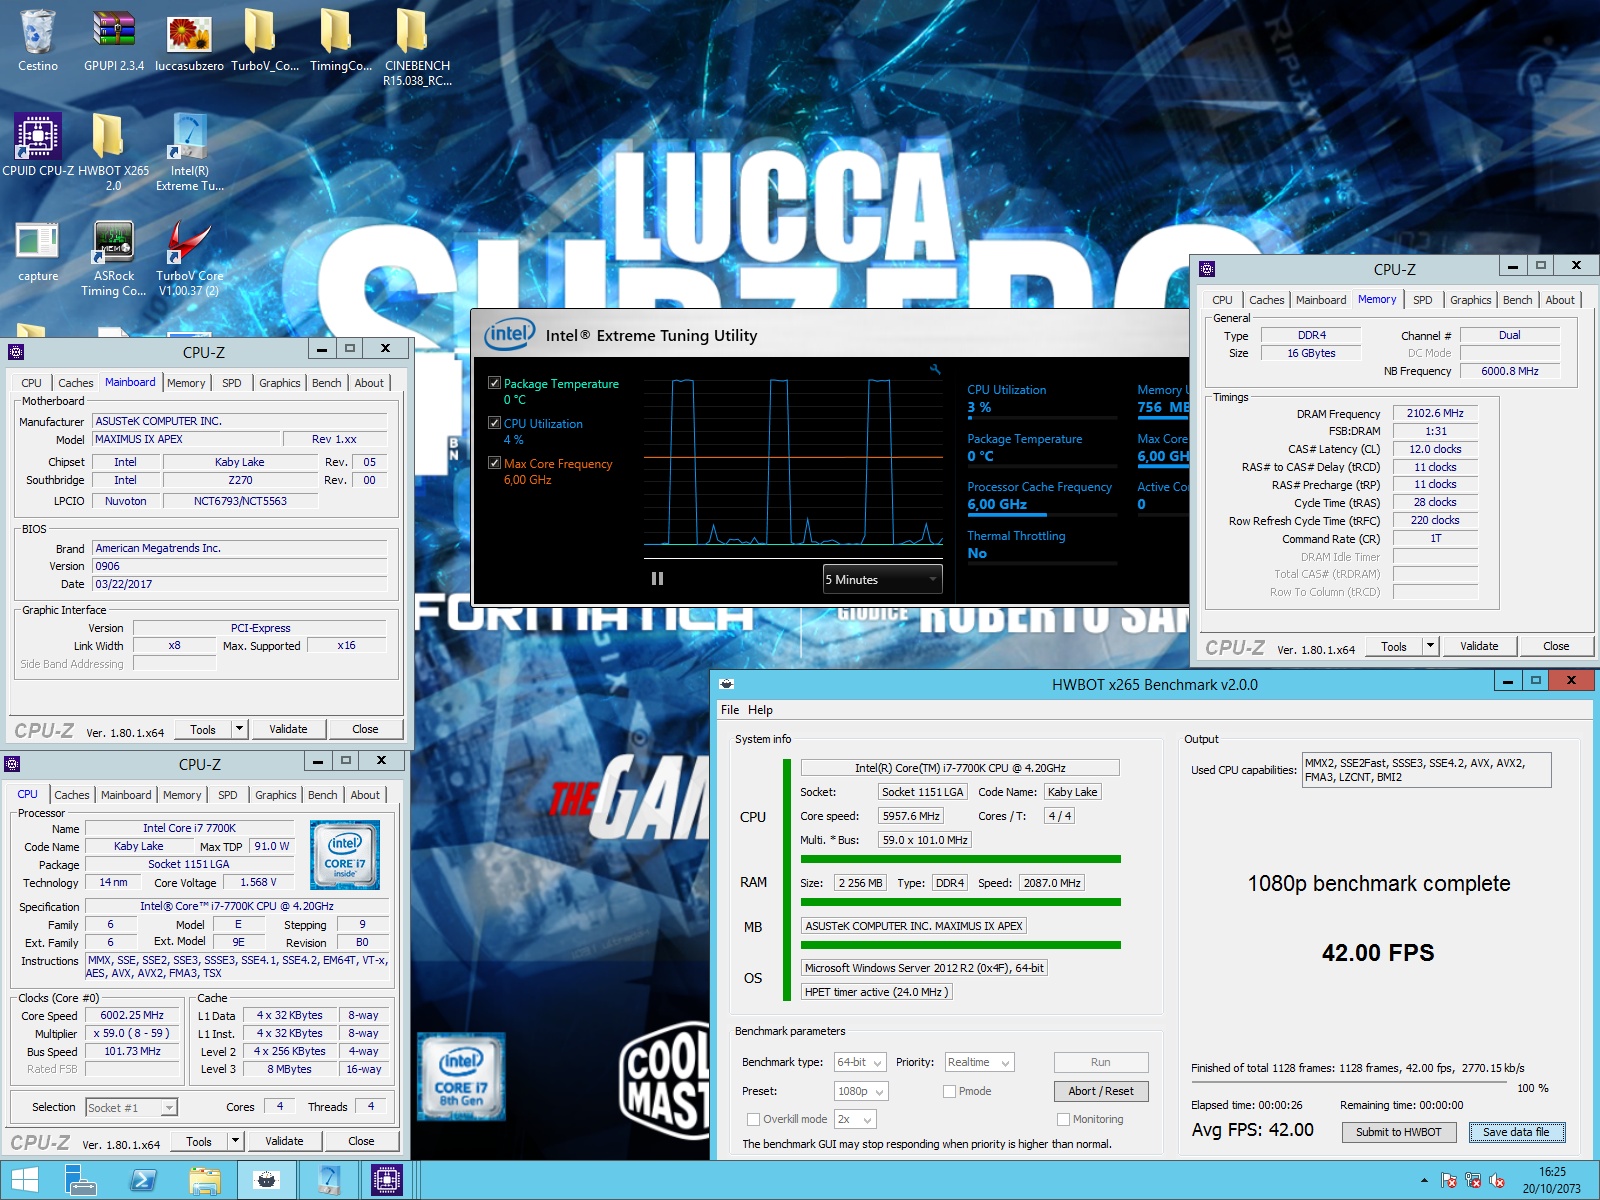The height and width of the screenshot is (1200, 1600).
Task: Click Close button in CPU-Z CPU window
Action: [x=361, y=1141]
